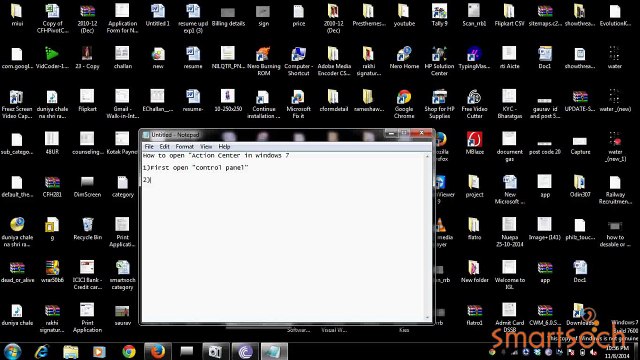Select the Freez Screen Video Capture icon
The height and width of the screenshot is (360, 640).
click(17, 104)
